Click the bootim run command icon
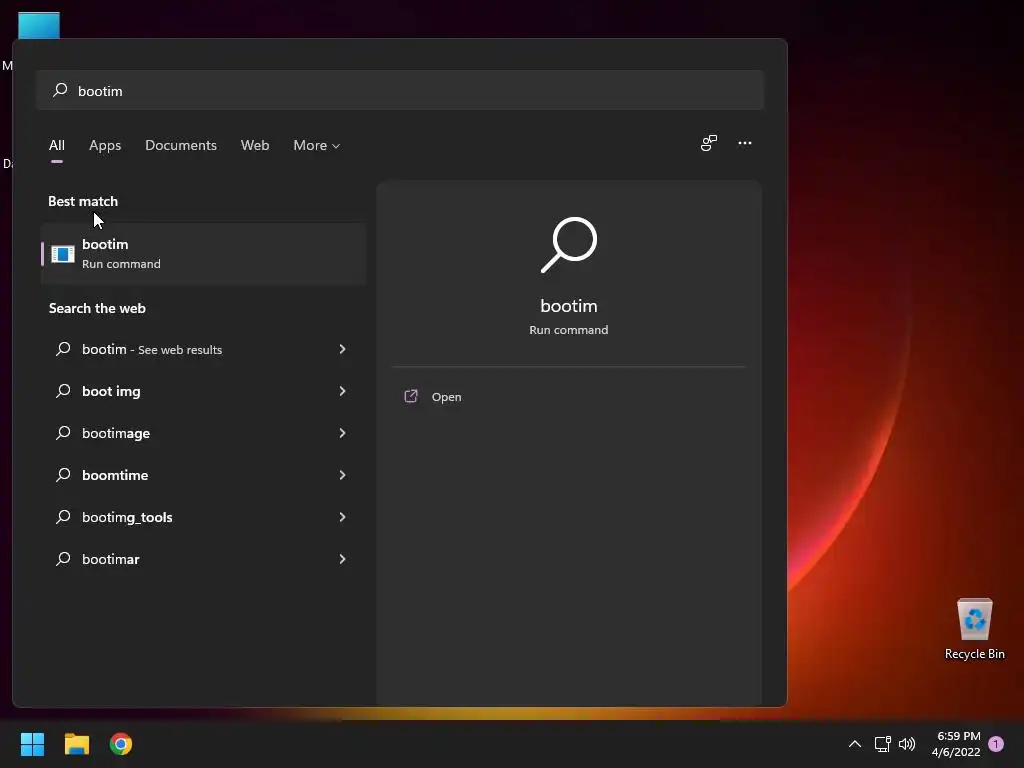This screenshot has width=1024, height=768. pyautogui.click(x=63, y=254)
